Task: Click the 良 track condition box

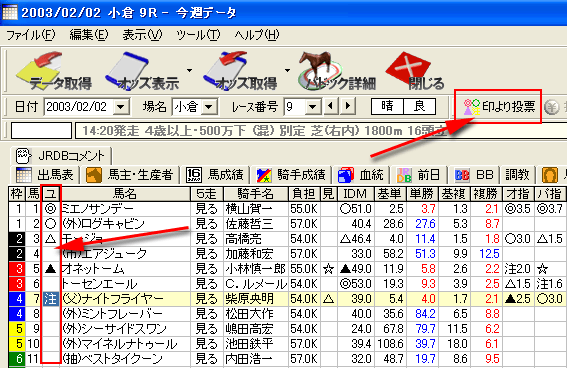Action: [419, 106]
